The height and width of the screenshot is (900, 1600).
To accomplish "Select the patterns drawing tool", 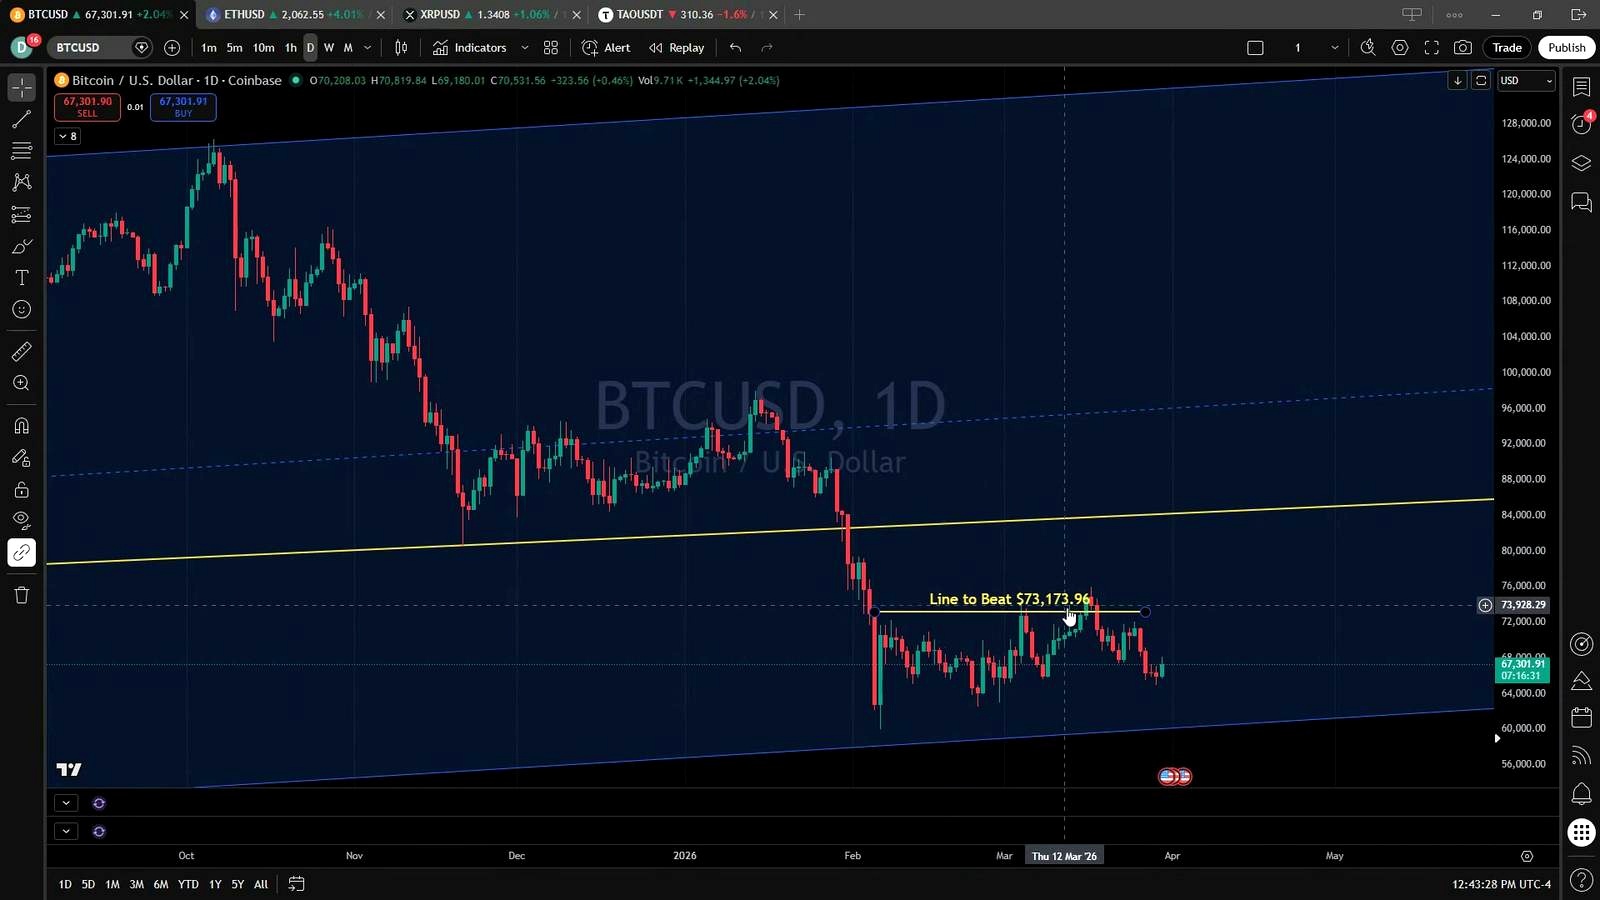I will click(21, 182).
